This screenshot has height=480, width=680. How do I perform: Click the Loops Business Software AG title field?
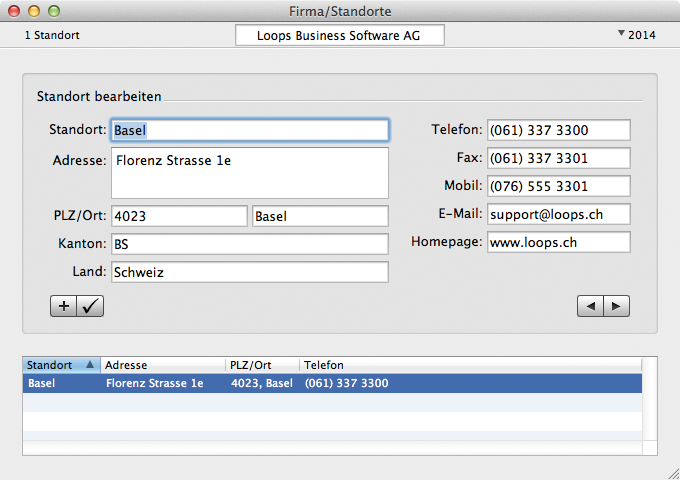339,35
